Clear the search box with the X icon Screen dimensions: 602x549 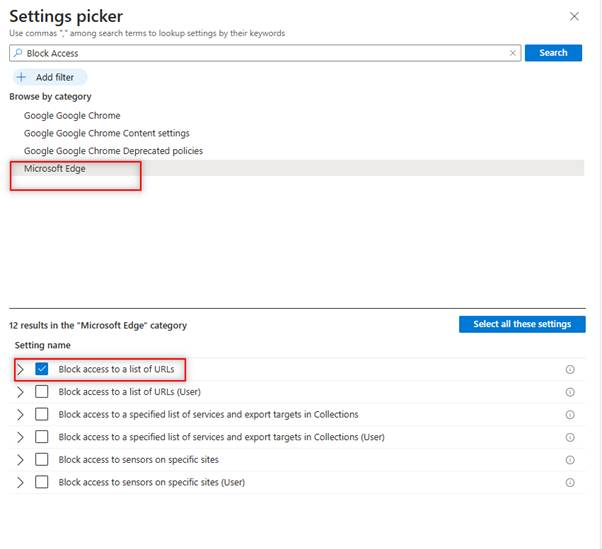513,53
